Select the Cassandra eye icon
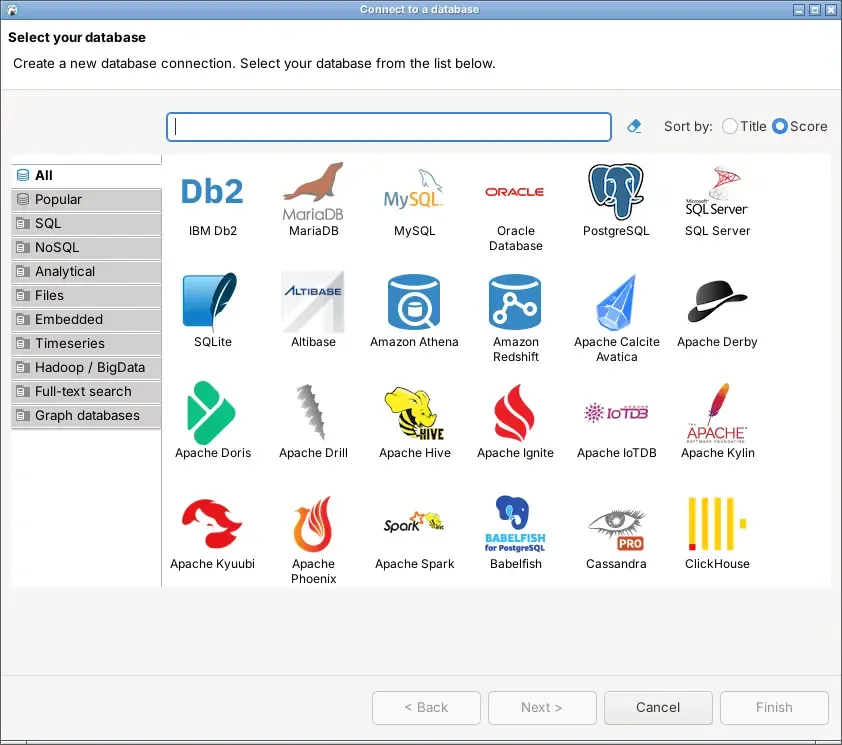 coord(616,530)
